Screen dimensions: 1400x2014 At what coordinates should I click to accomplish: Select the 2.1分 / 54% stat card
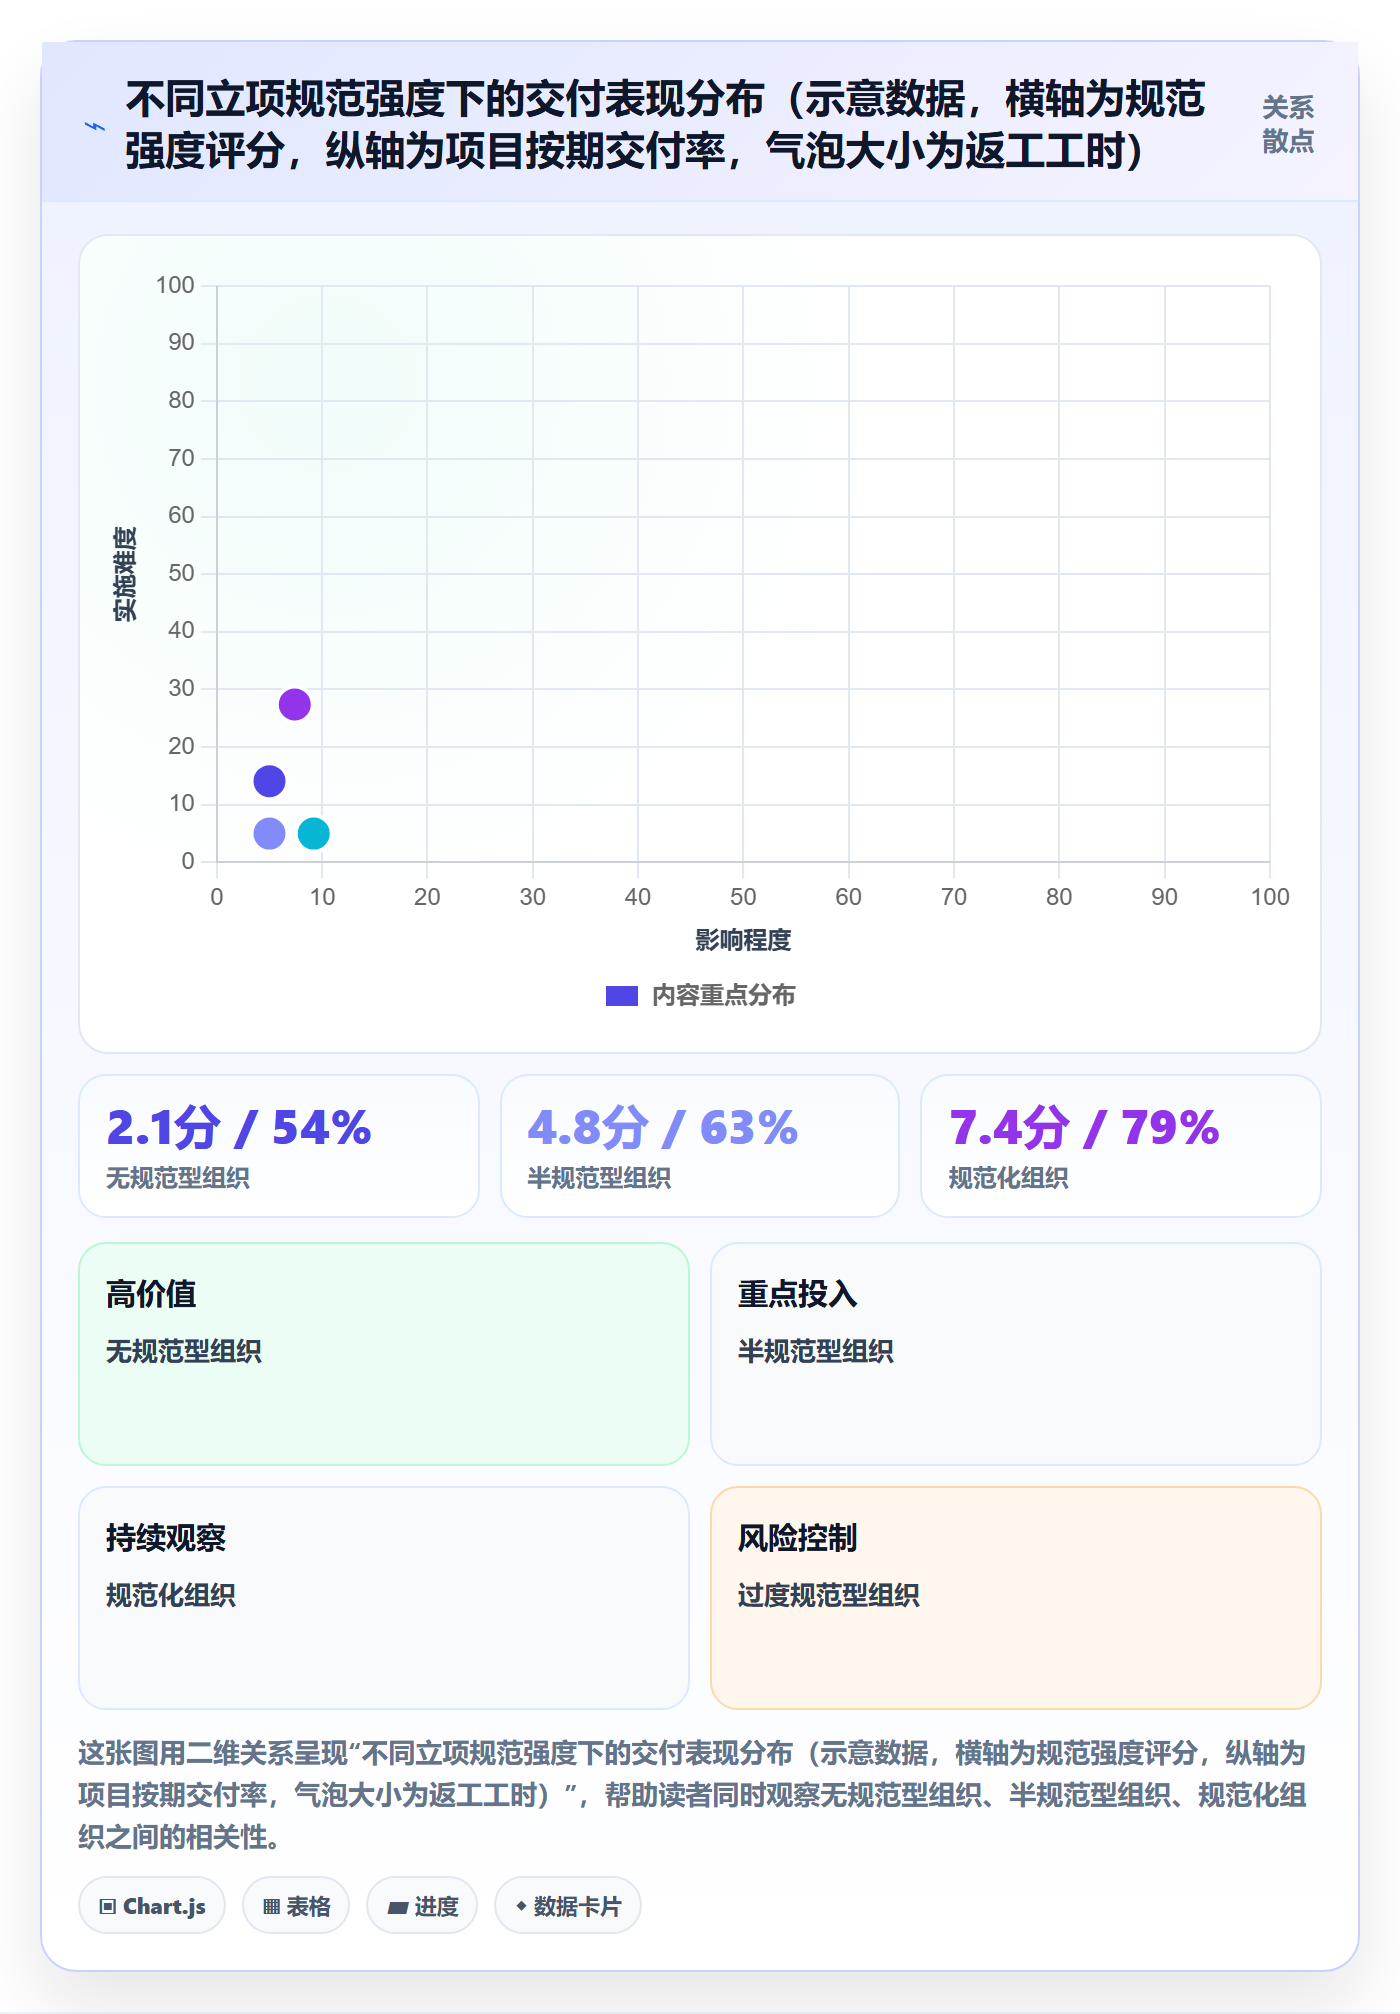pyautogui.click(x=279, y=1146)
